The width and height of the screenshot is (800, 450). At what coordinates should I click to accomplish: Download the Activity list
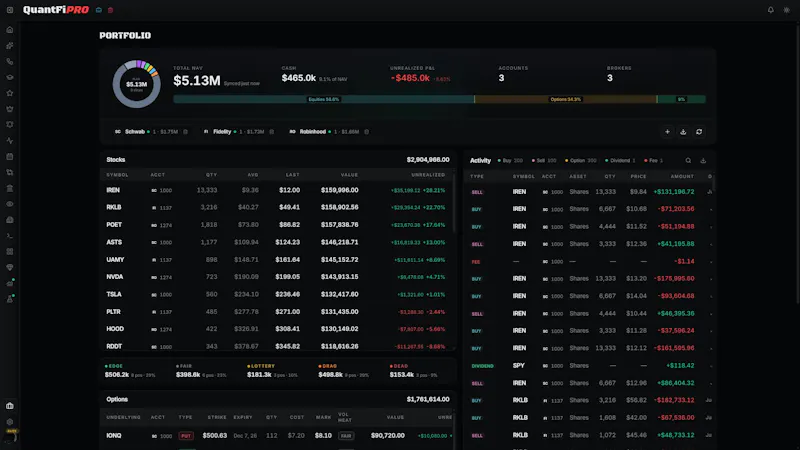click(x=703, y=160)
